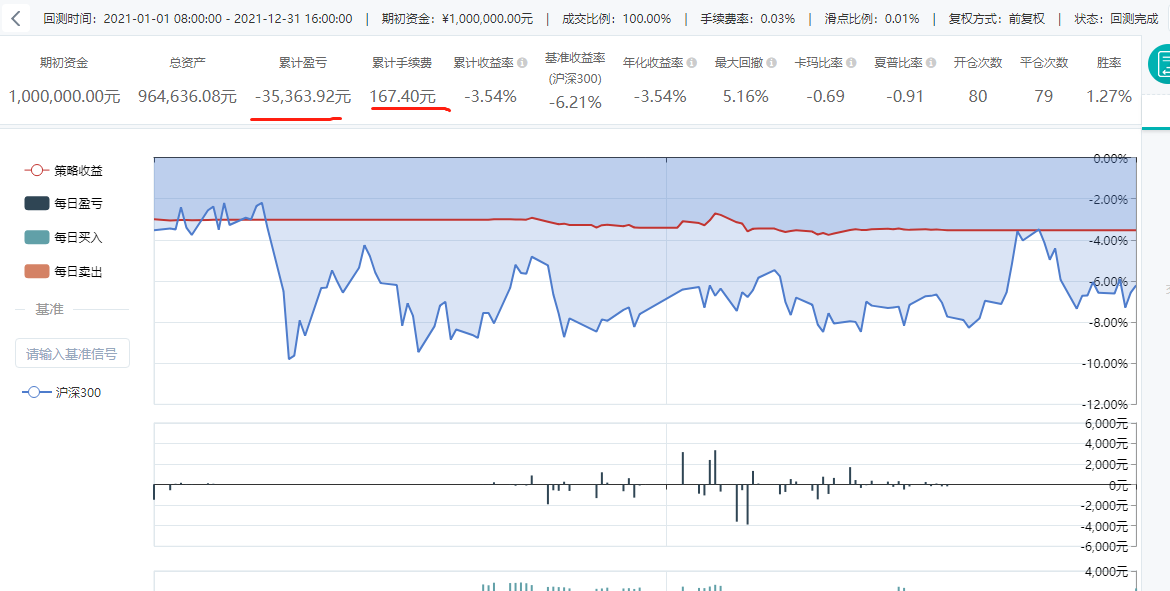1170x591 pixels.
Task: Click 最大回撤 value 5.16%
Action: tap(745, 96)
